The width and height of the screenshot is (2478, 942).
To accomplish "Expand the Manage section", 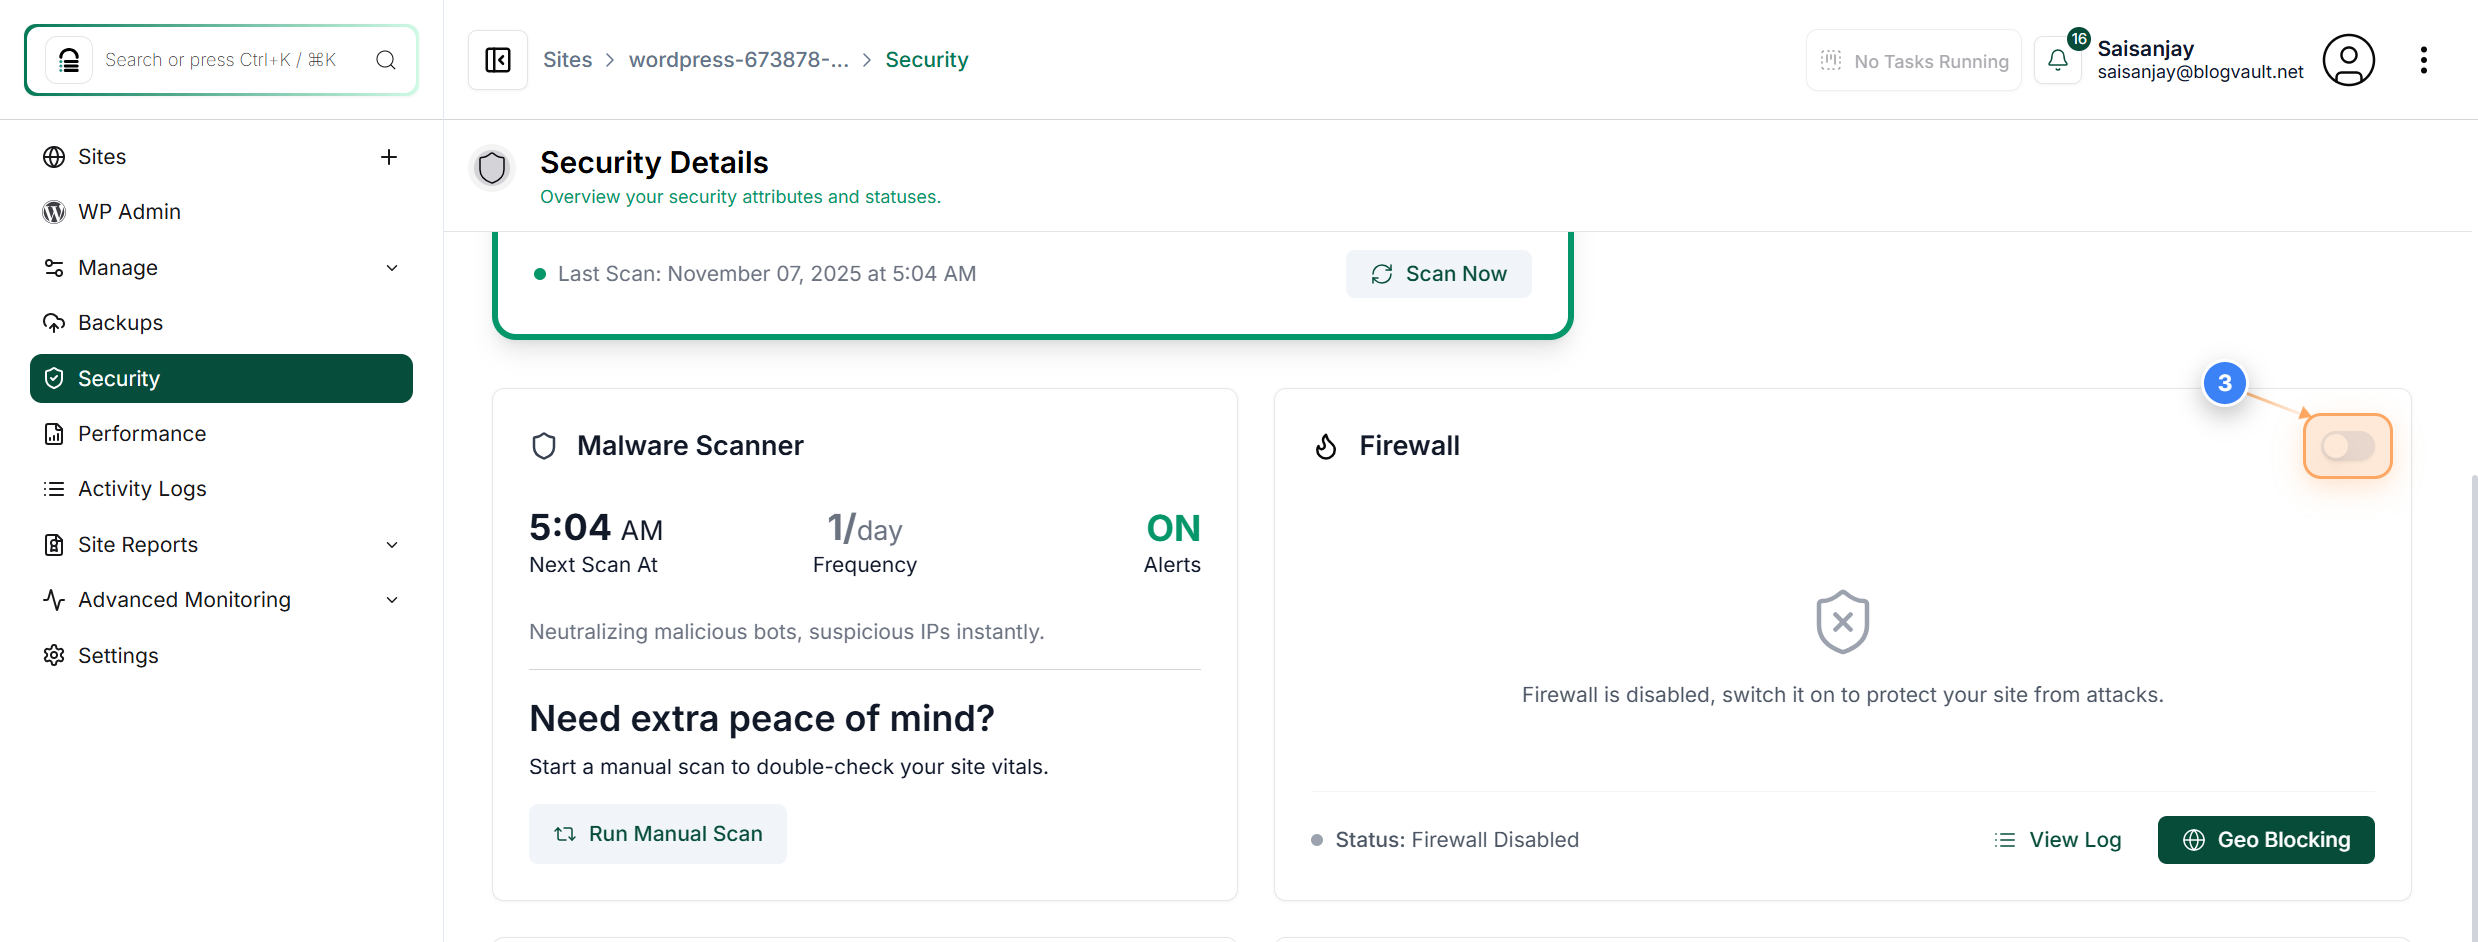I will click(x=392, y=268).
